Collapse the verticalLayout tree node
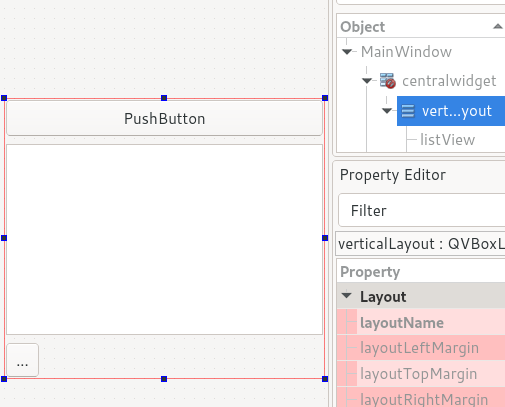 (387, 111)
